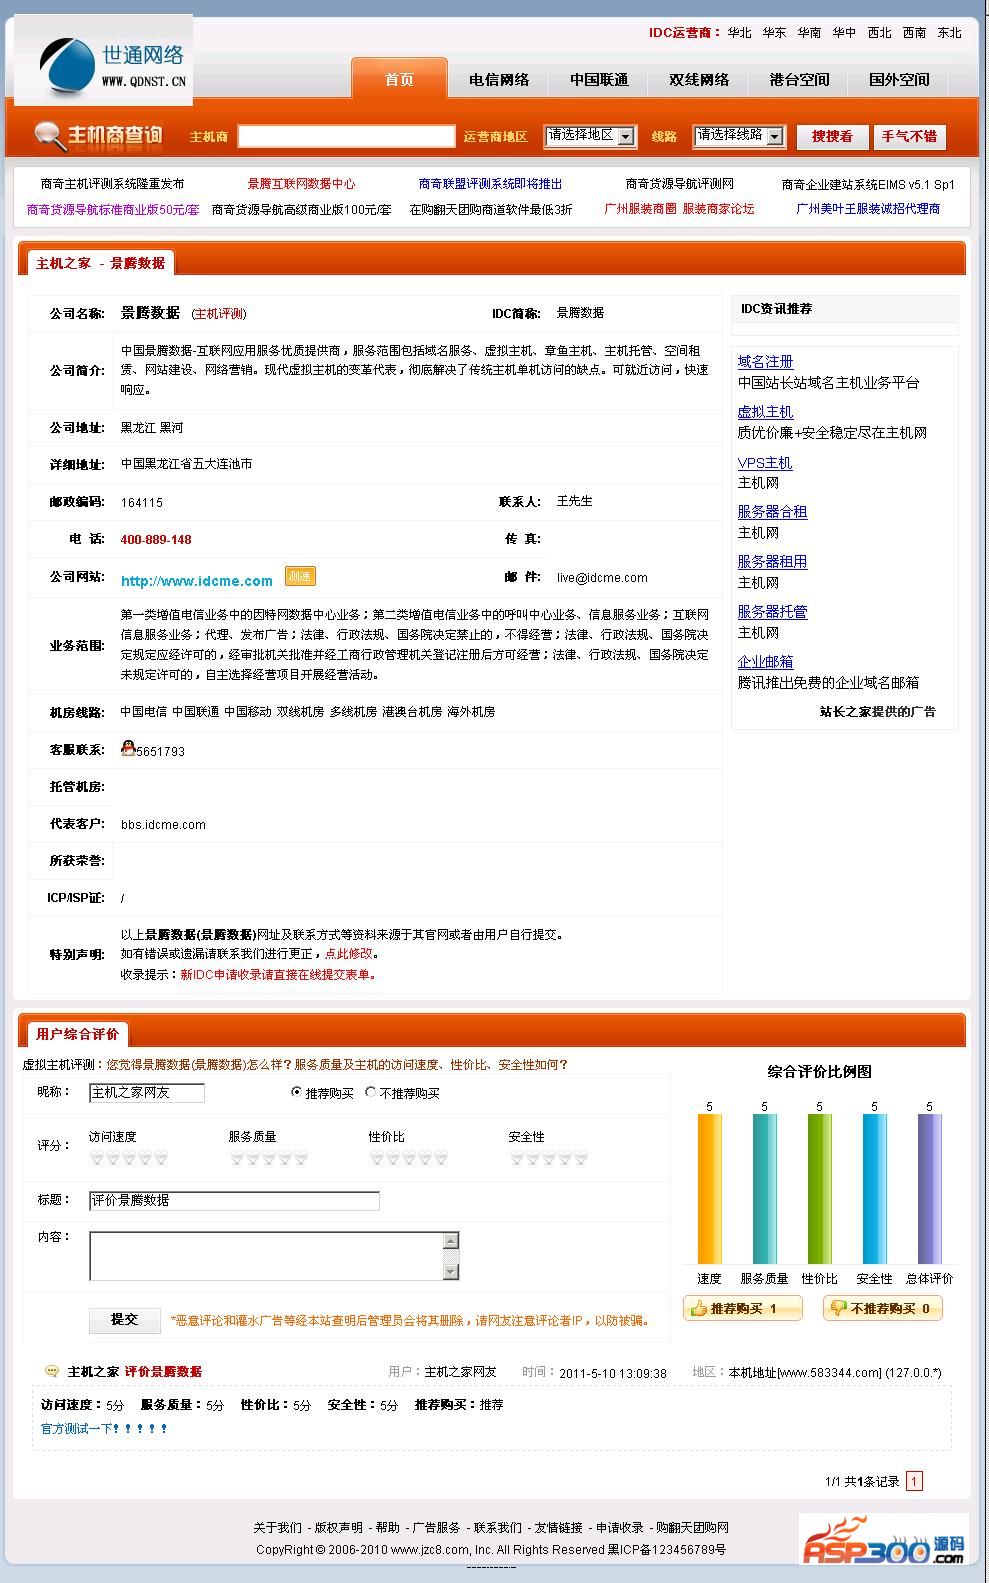The height and width of the screenshot is (1583, 989).
Task: Click the 华北 region link
Action: pos(739,32)
